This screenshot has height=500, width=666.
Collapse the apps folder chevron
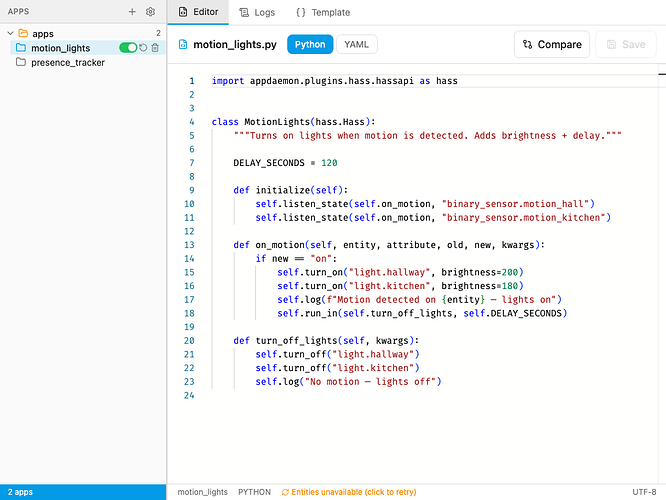(11, 33)
